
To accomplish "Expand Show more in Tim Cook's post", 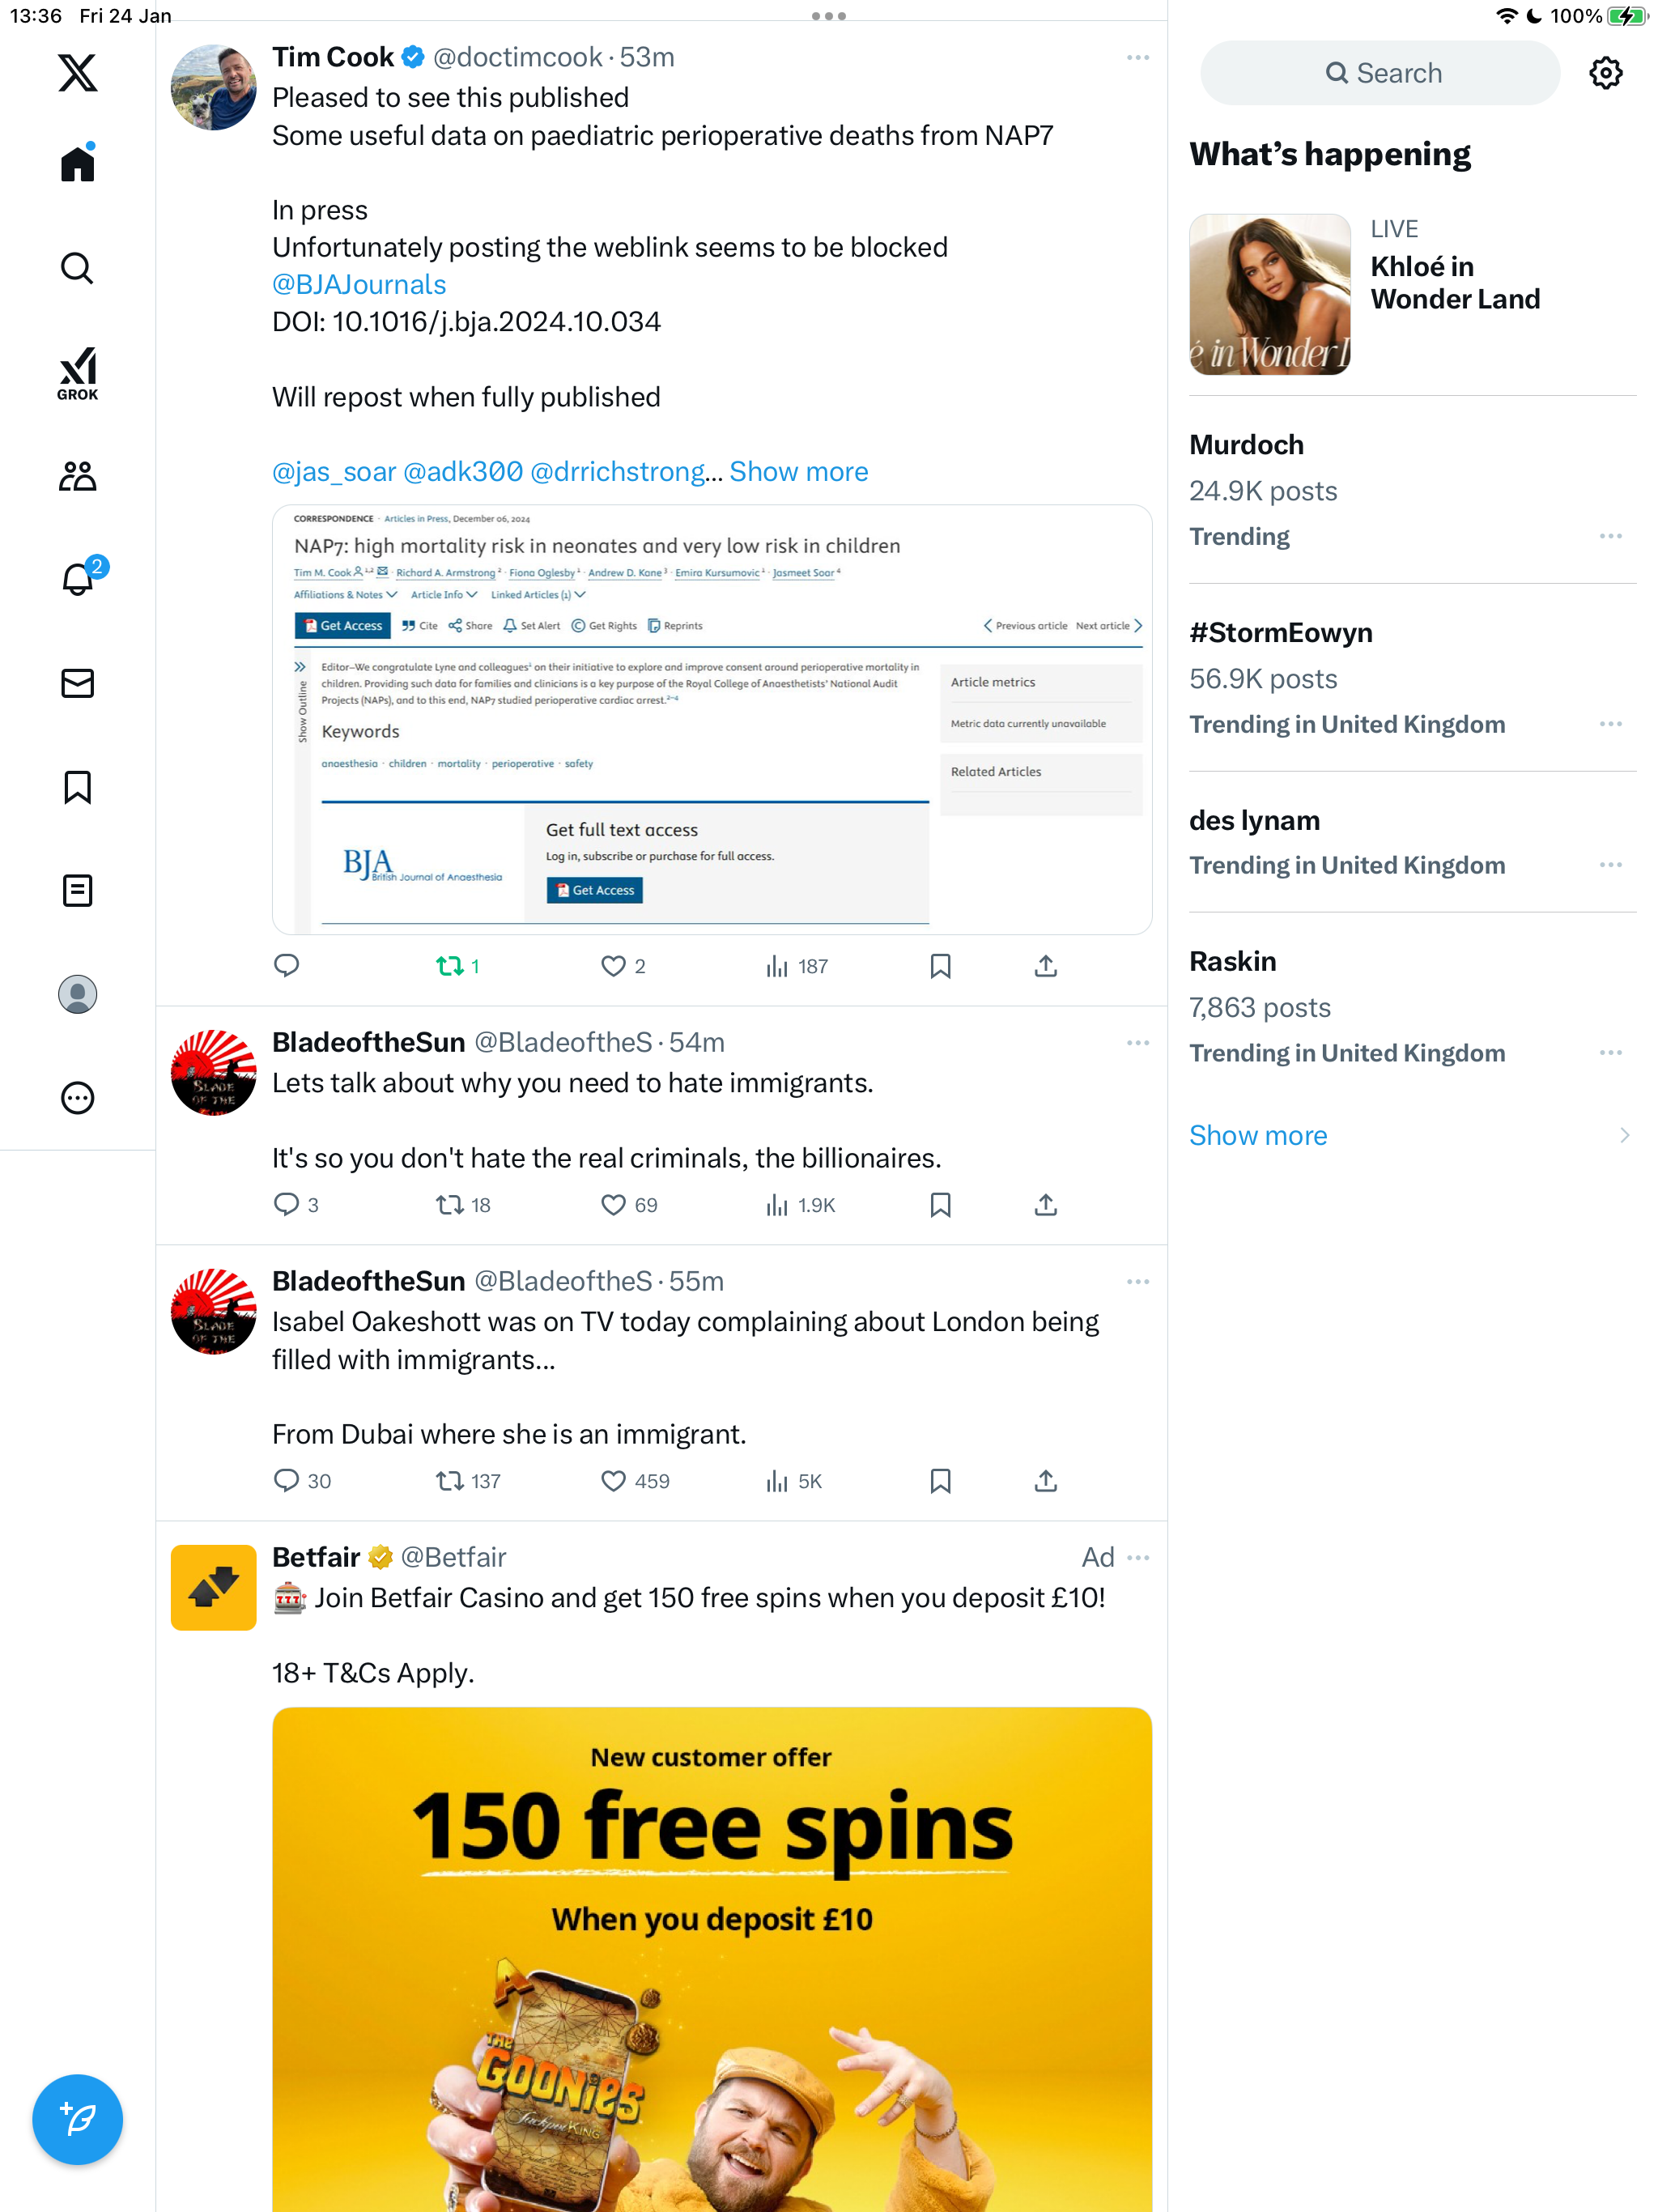I will pos(798,472).
